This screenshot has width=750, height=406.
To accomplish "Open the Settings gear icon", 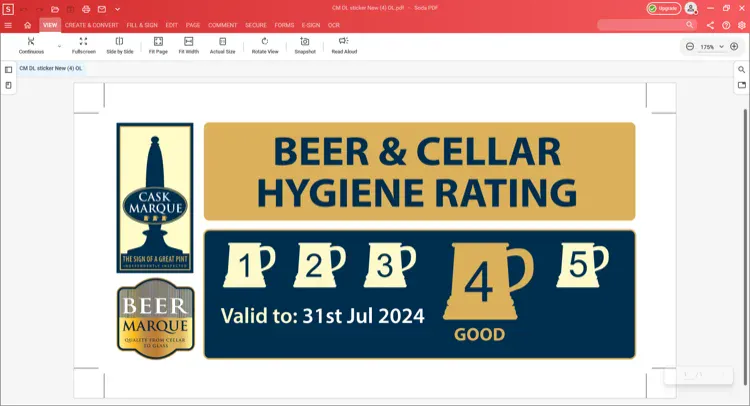I will [742, 25].
